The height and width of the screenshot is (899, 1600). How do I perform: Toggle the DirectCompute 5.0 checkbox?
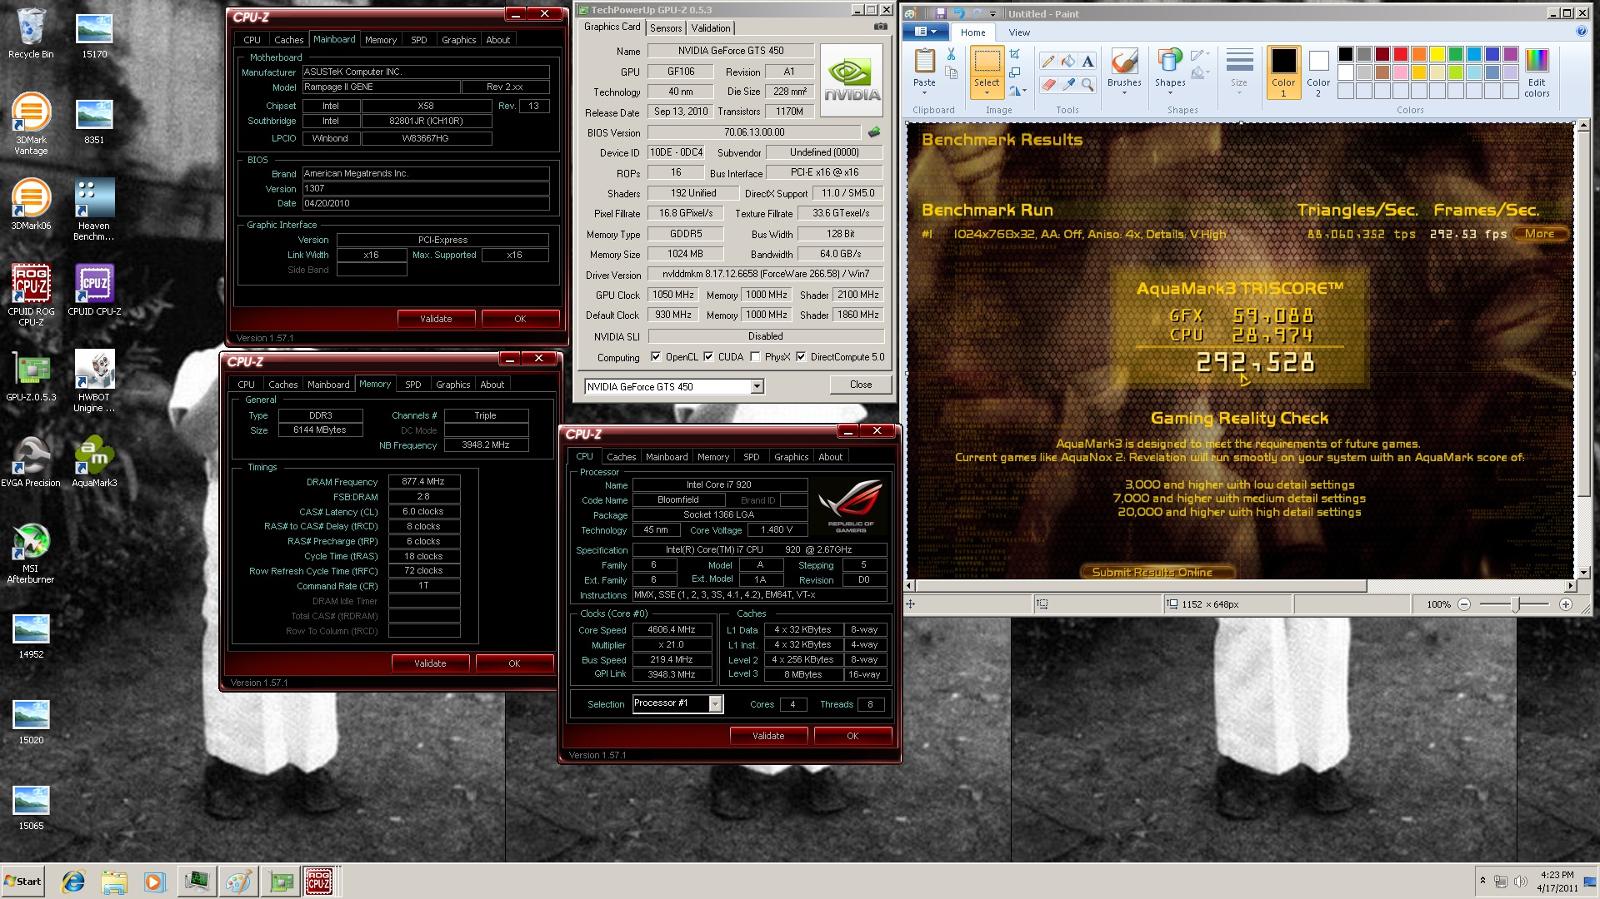click(x=801, y=357)
